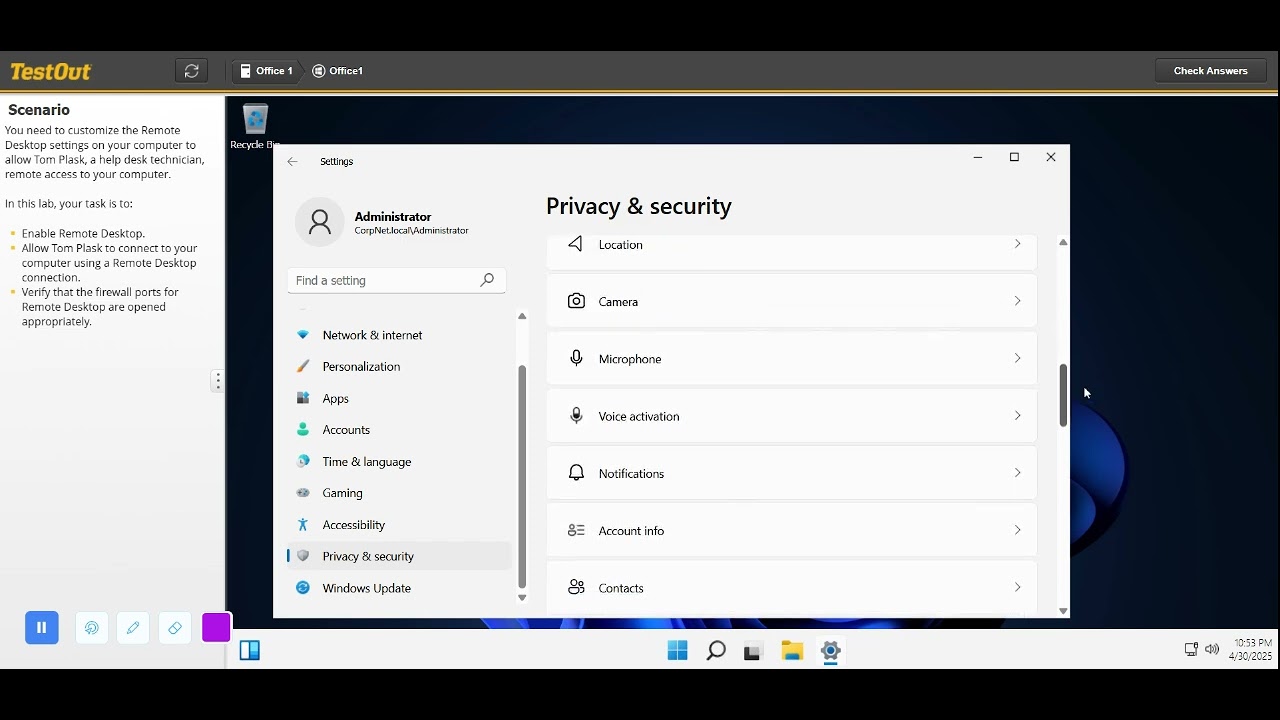The width and height of the screenshot is (1280, 720).
Task: Click the Widgets icon on taskbar left
Action: pyautogui.click(x=250, y=651)
